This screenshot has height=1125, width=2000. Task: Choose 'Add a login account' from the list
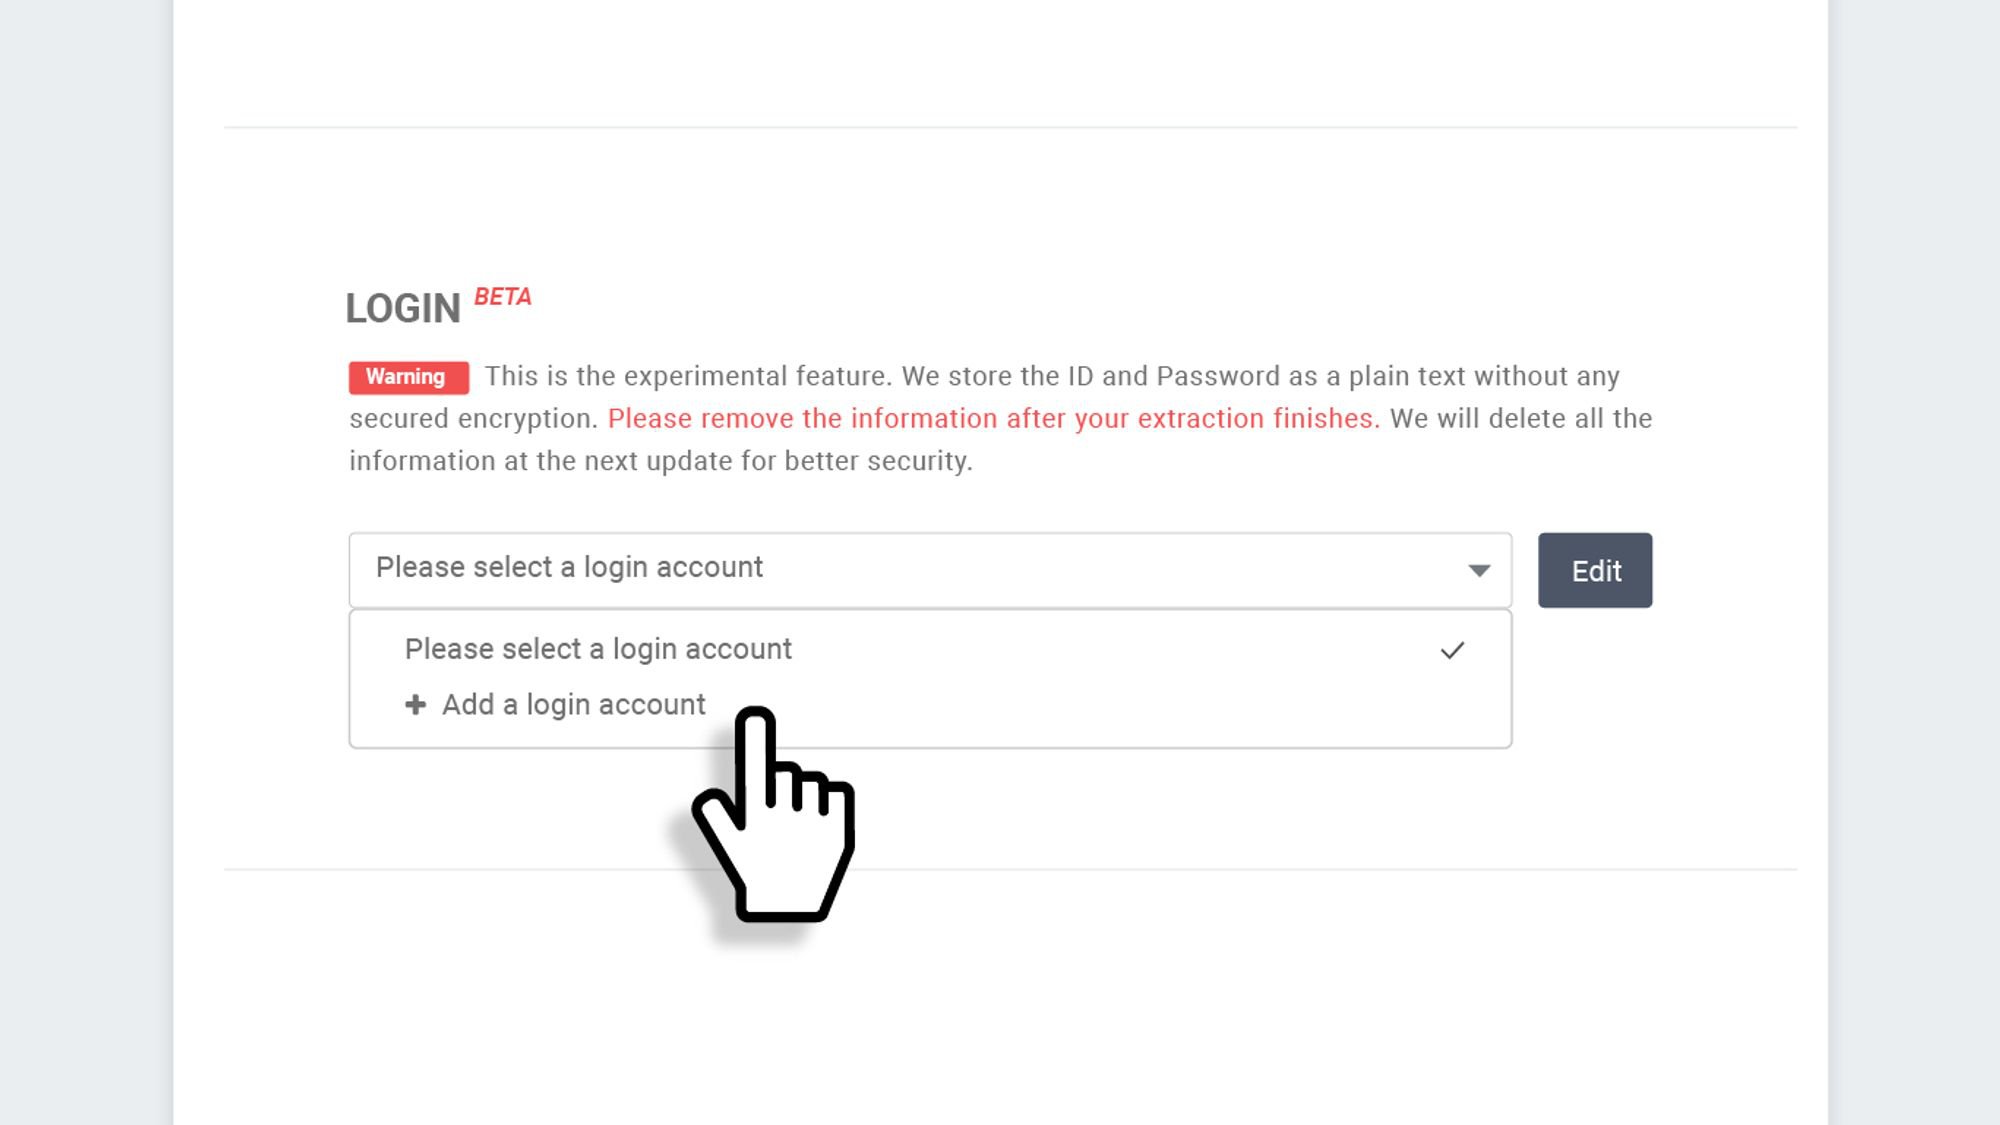tap(574, 704)
